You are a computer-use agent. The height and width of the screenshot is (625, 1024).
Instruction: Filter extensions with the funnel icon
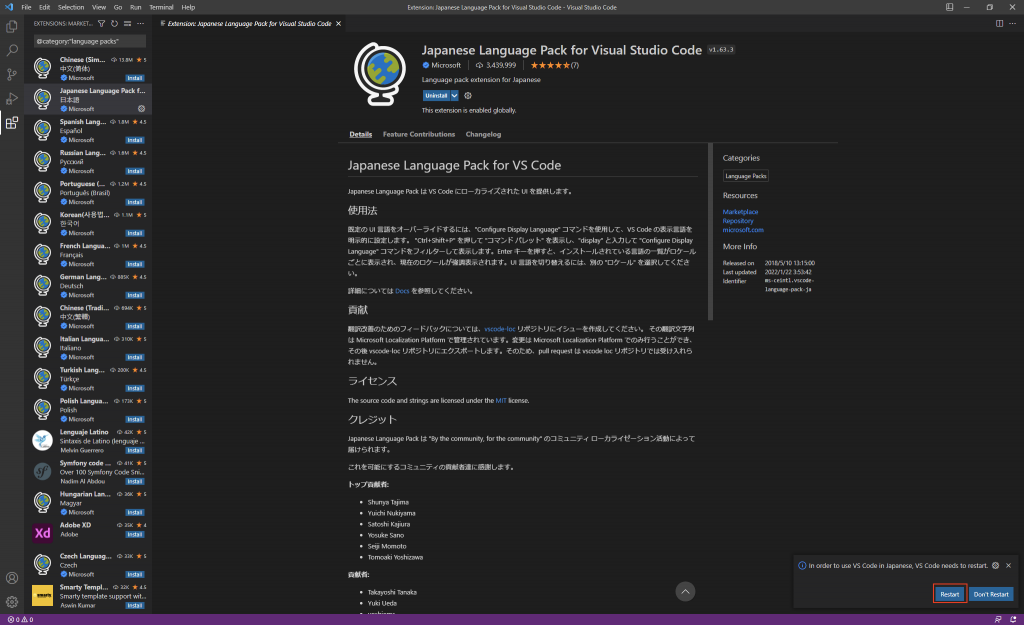click(x=101, y=24)
